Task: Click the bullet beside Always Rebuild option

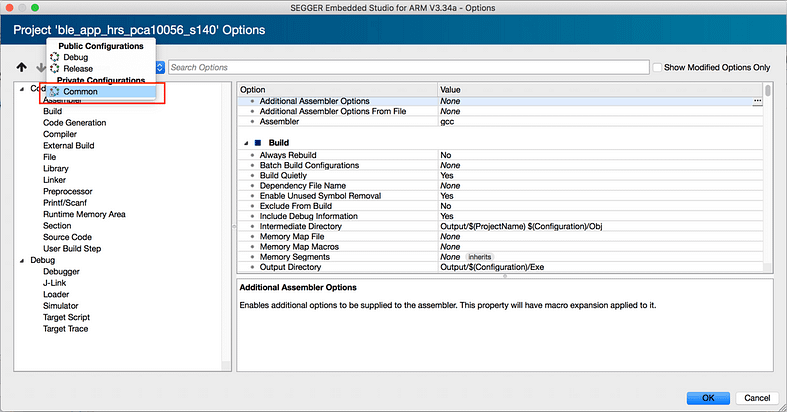Action: [252, 156]
